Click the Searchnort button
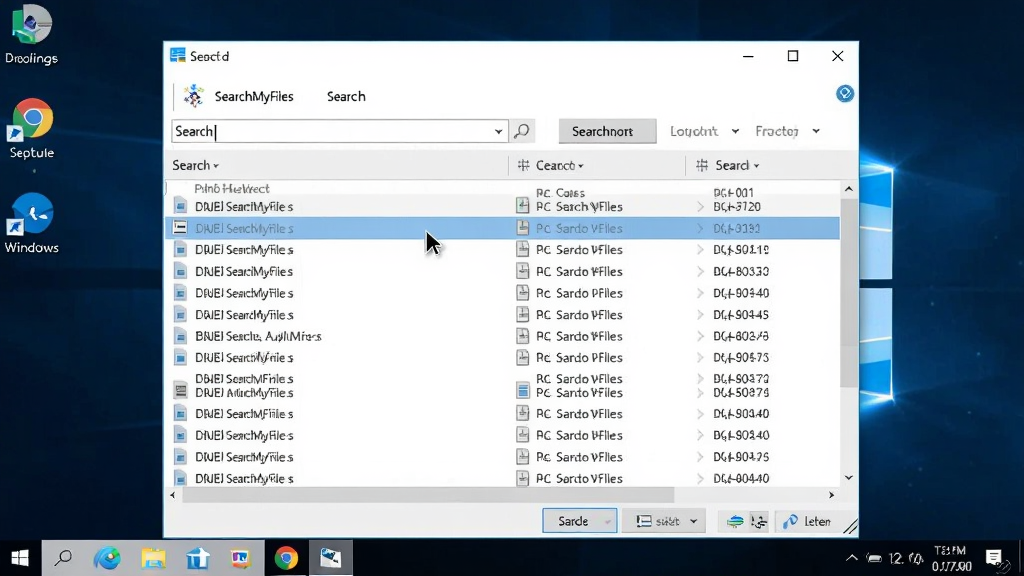The width and height of the screenshot is (1024, 576). click(607, 131)
